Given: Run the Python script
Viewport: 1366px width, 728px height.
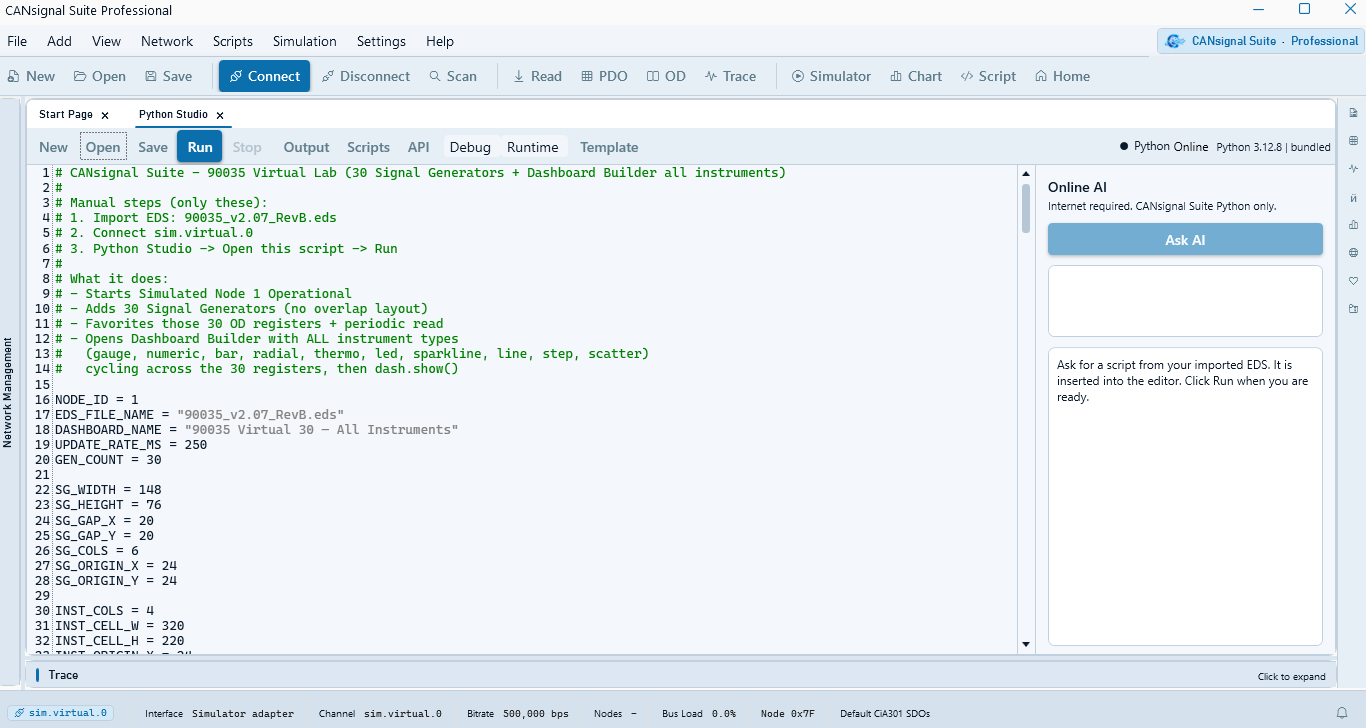Looking at the screenshot, I should 200,147.
